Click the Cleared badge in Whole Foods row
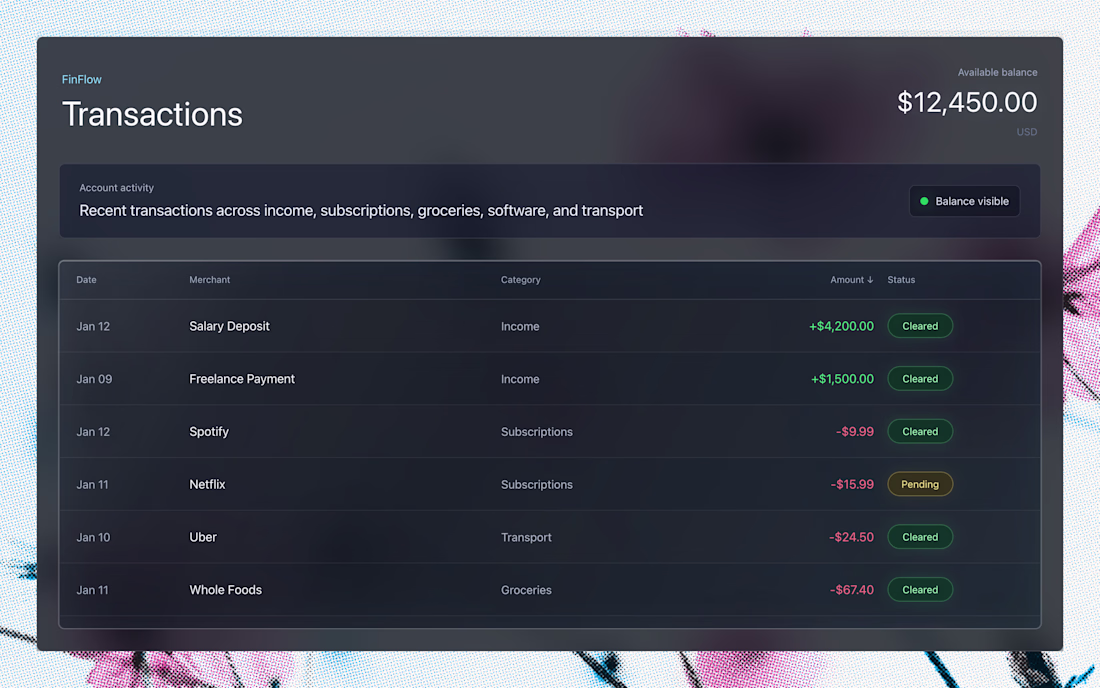Image resolution: width=1100 pixels, height=688 pixels. tap(920, 590)
